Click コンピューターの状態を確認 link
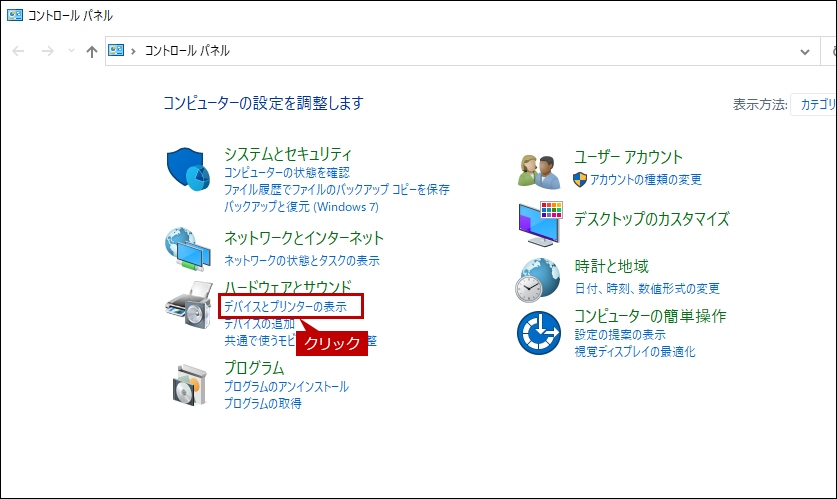Image resolution: width=837 pixels, height=499 pixels. (x=287, y=172)
